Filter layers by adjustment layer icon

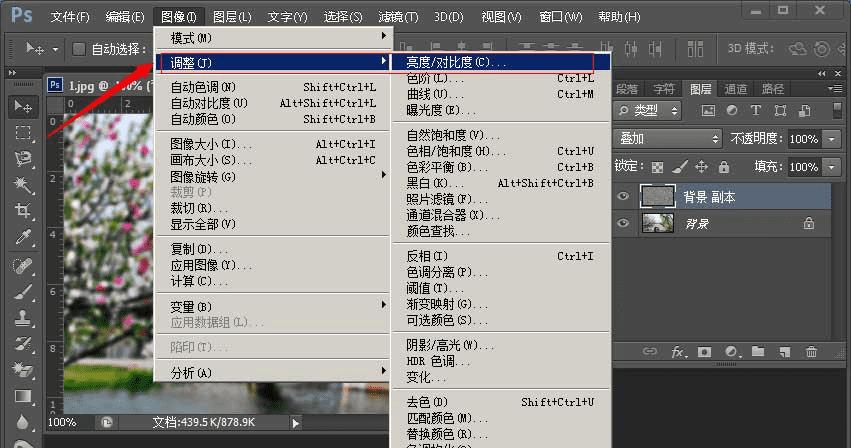(732, 110)
